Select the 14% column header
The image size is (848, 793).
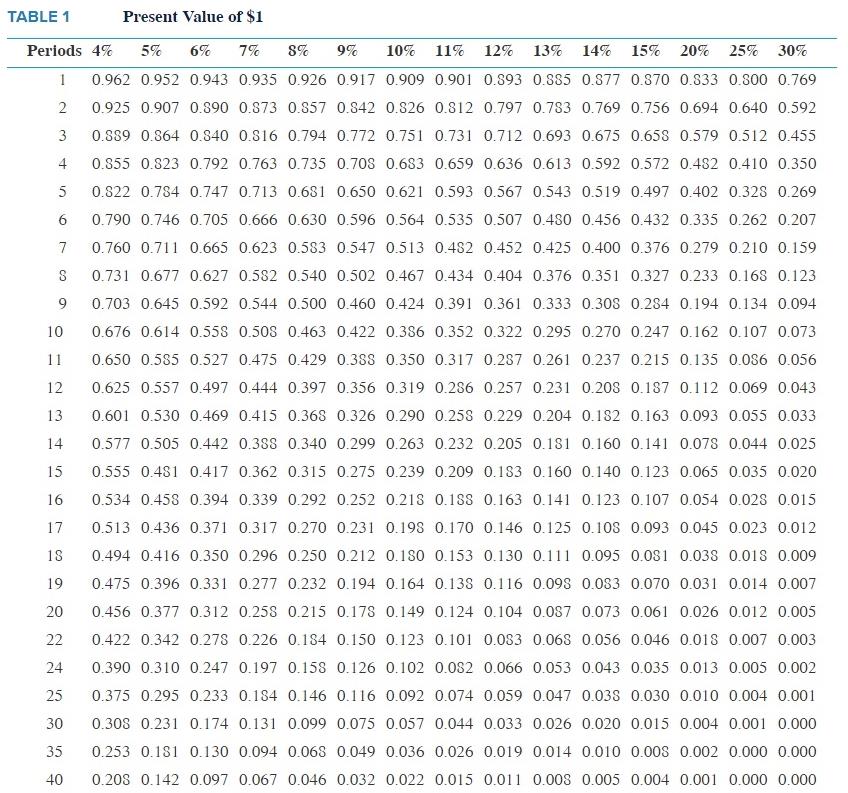(597, 51)
